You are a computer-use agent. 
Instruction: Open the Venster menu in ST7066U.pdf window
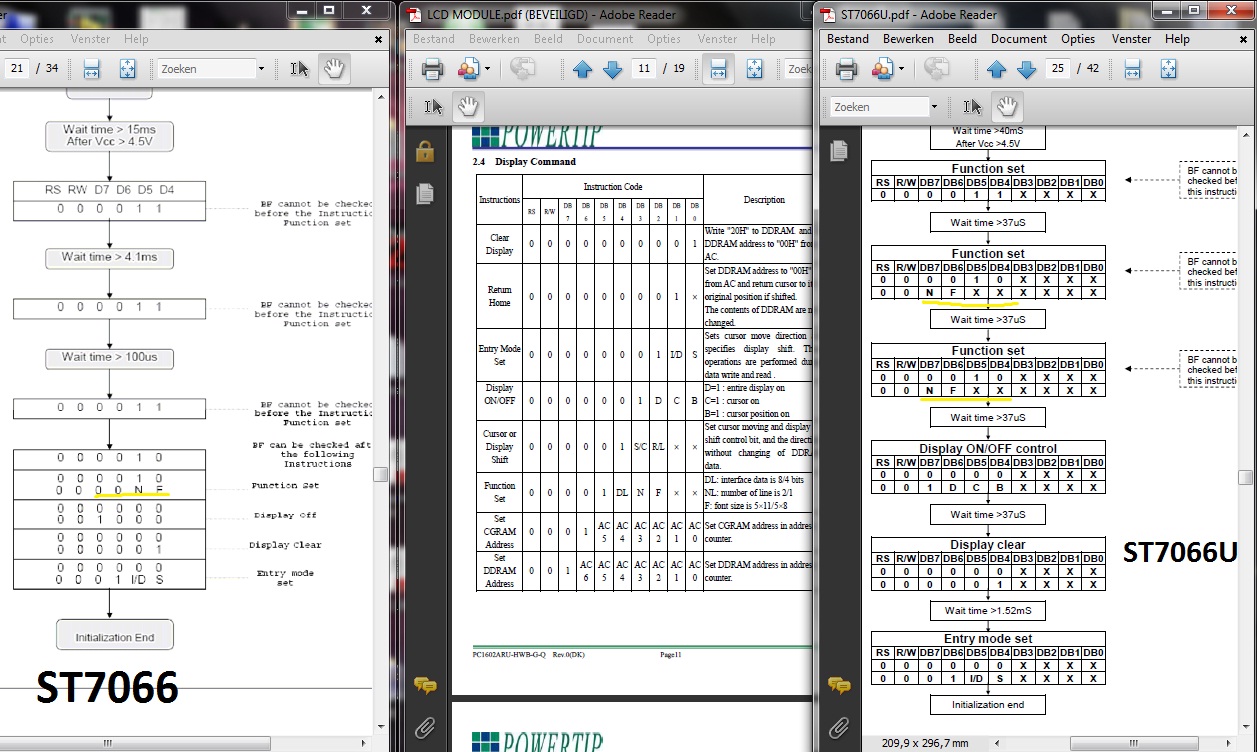click(x=1132, y=39)
